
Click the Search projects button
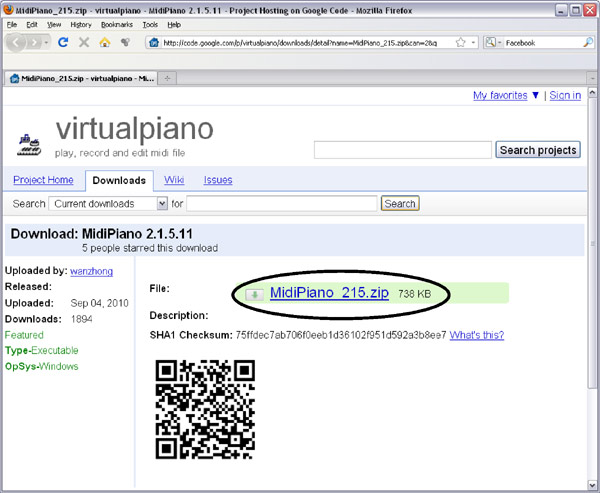[538, 150]
